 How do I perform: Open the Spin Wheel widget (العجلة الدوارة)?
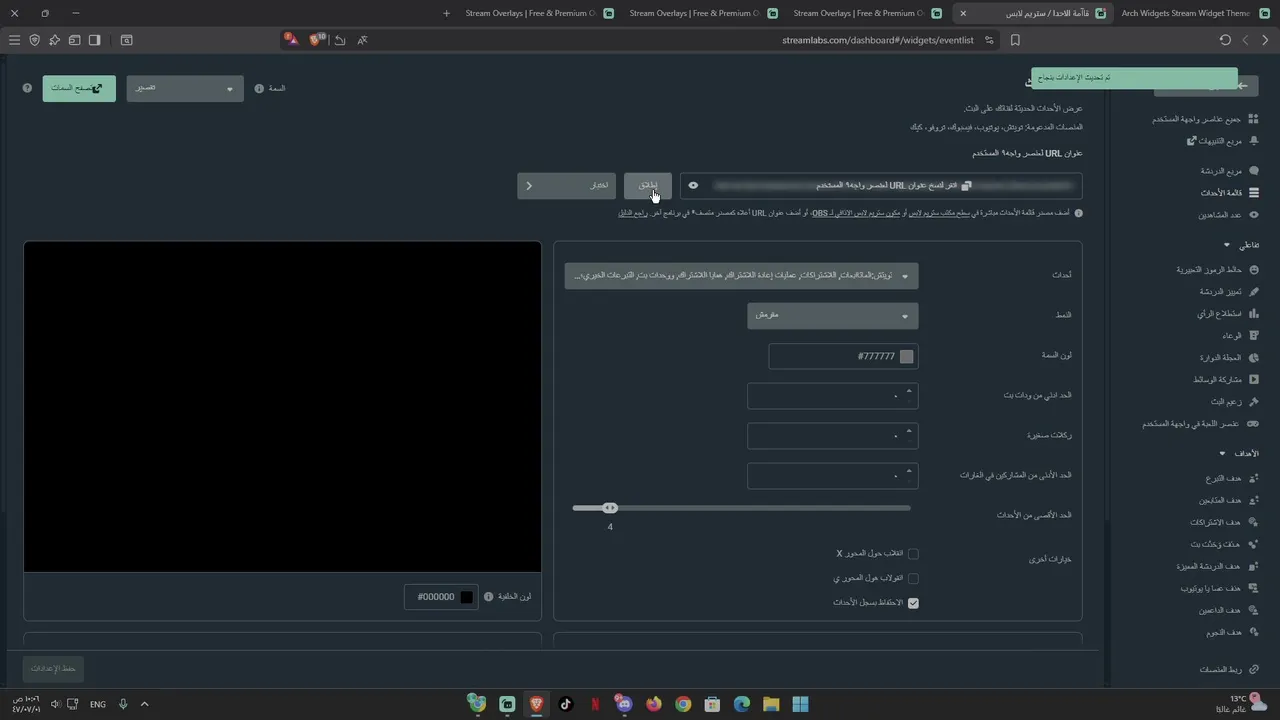[x=1229, y=358]
